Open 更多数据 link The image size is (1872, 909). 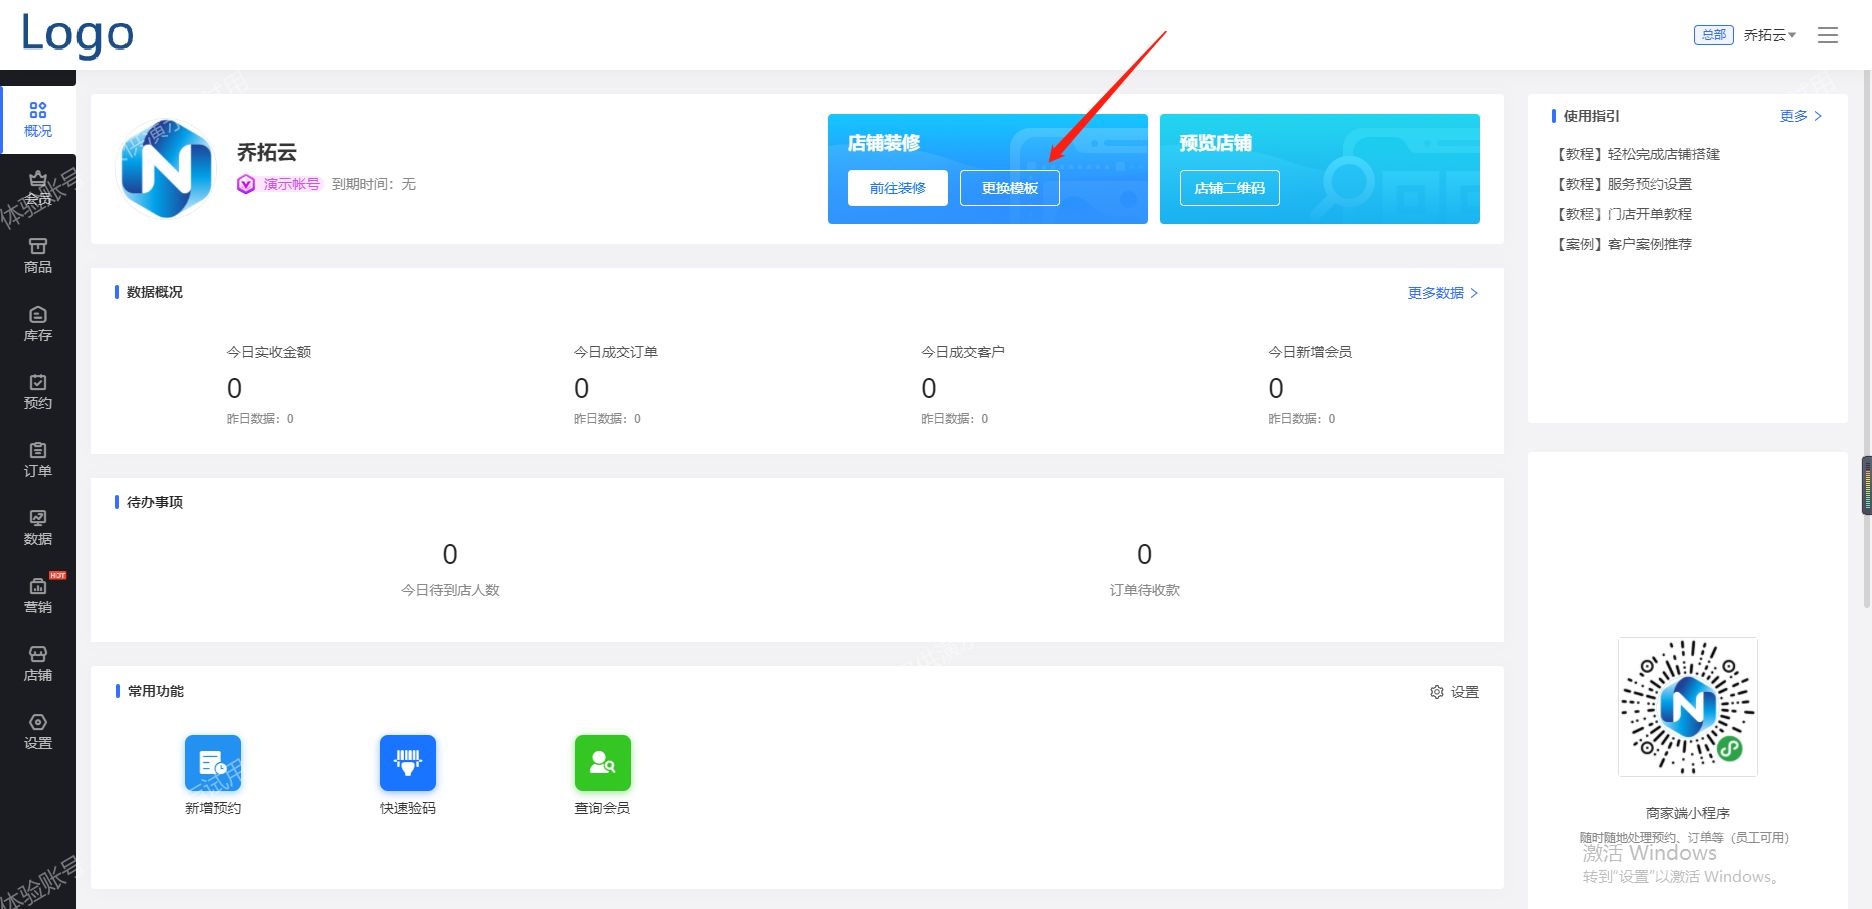[x=1443, y=293]
